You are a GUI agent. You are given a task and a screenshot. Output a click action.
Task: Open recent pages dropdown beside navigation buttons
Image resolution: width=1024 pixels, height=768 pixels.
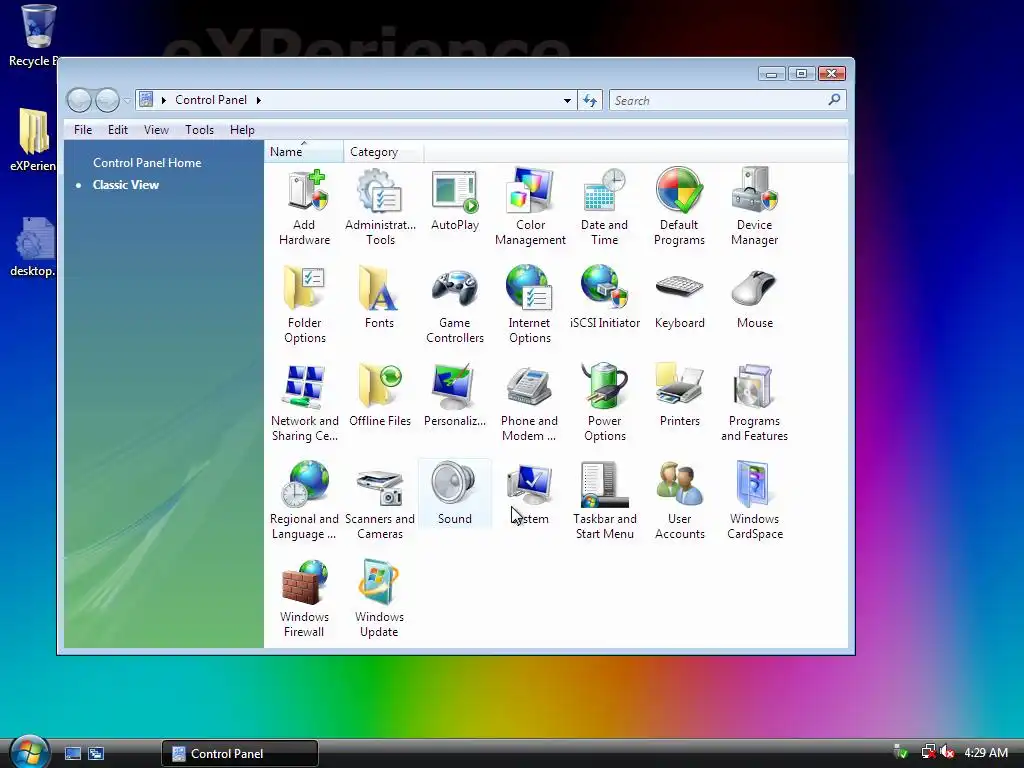click(x=127, y=101)
